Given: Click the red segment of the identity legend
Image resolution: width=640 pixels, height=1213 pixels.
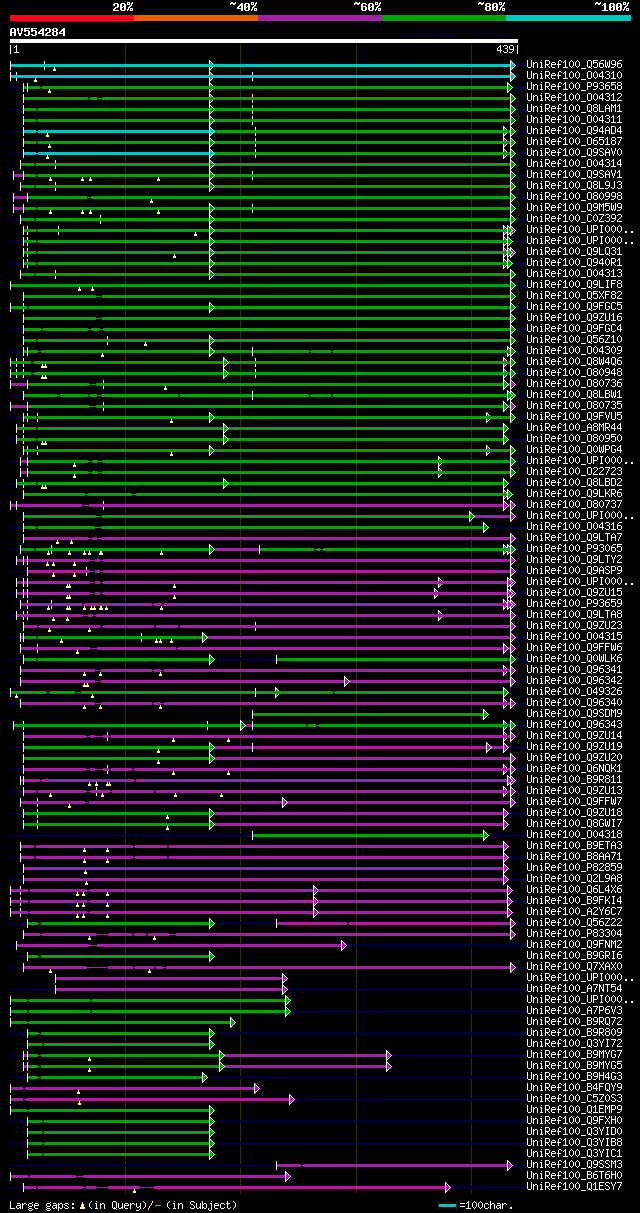Looking at the screenshot, I should 71,17.
